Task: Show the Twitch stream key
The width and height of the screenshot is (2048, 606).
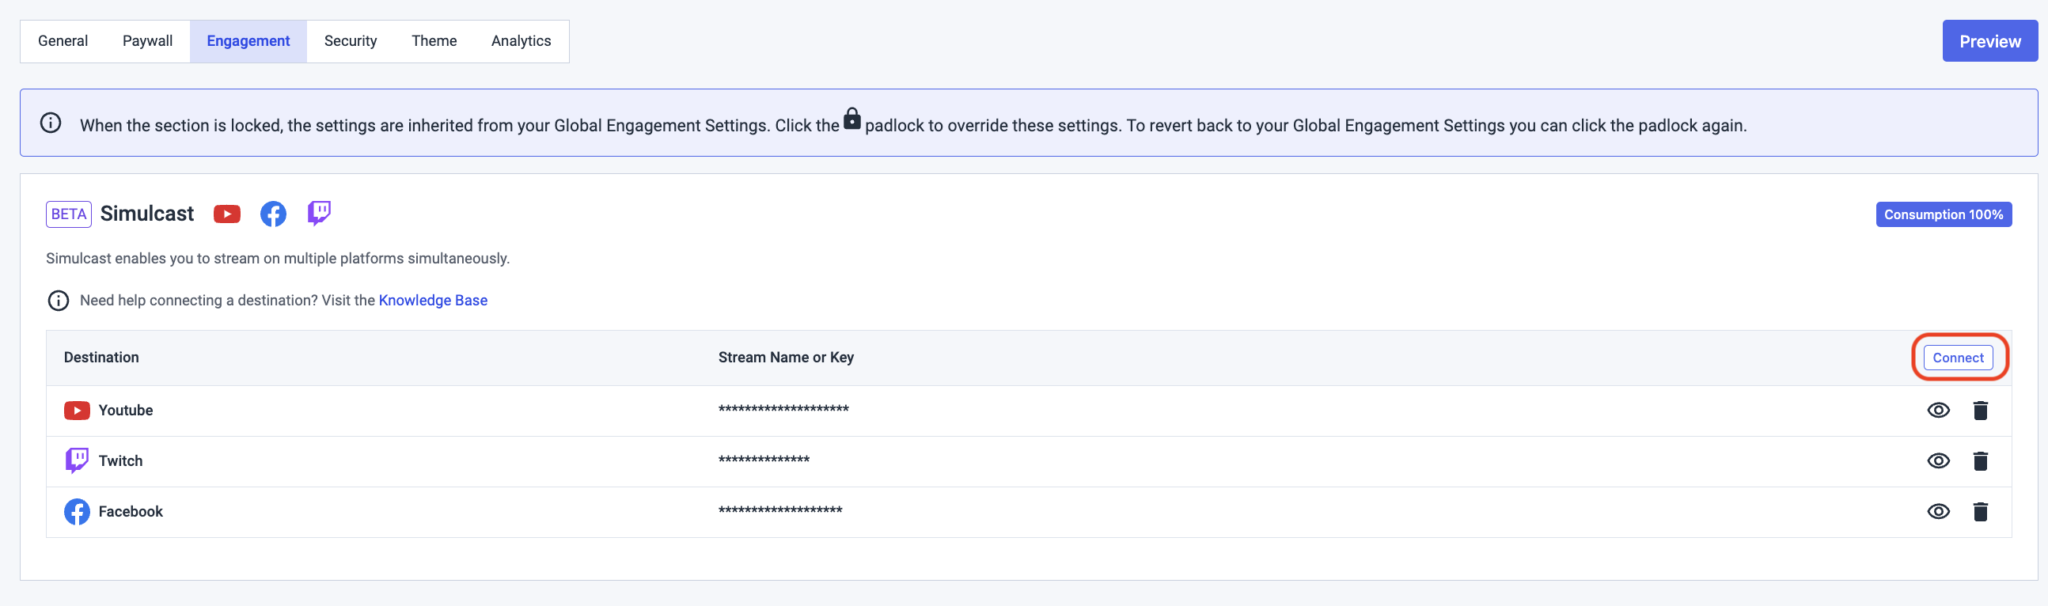Action: [x=1938, y=460]
